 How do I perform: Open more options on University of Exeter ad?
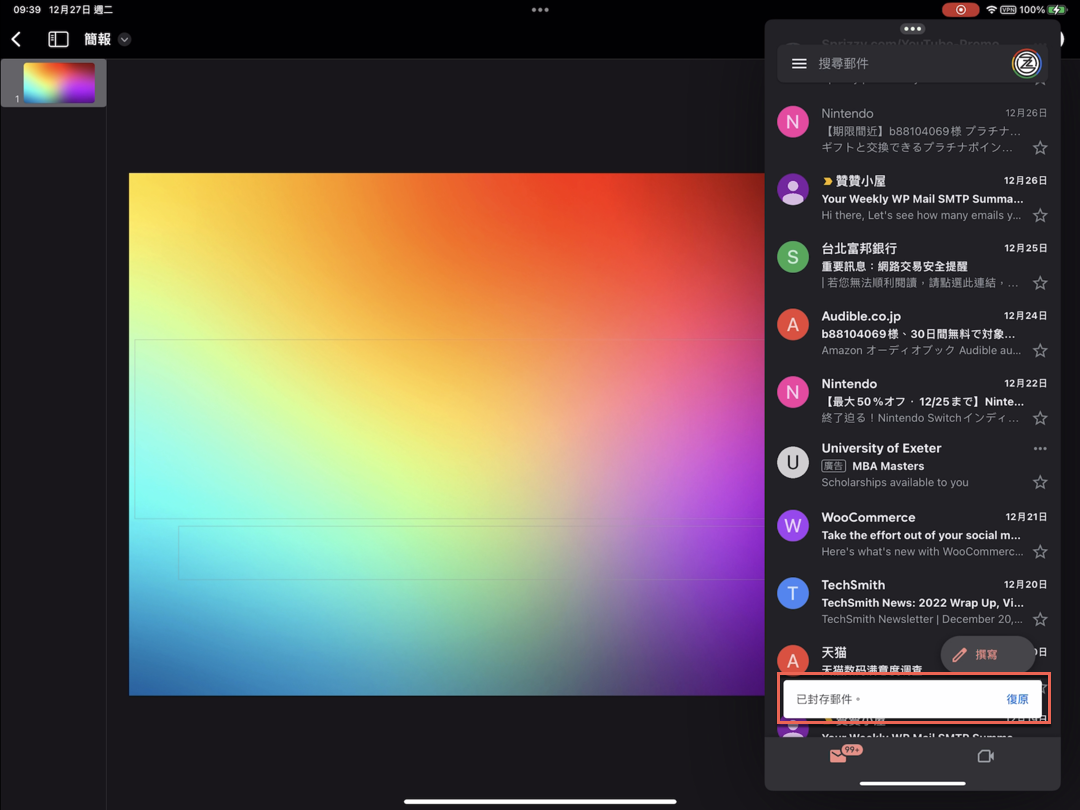[1040, 448]
